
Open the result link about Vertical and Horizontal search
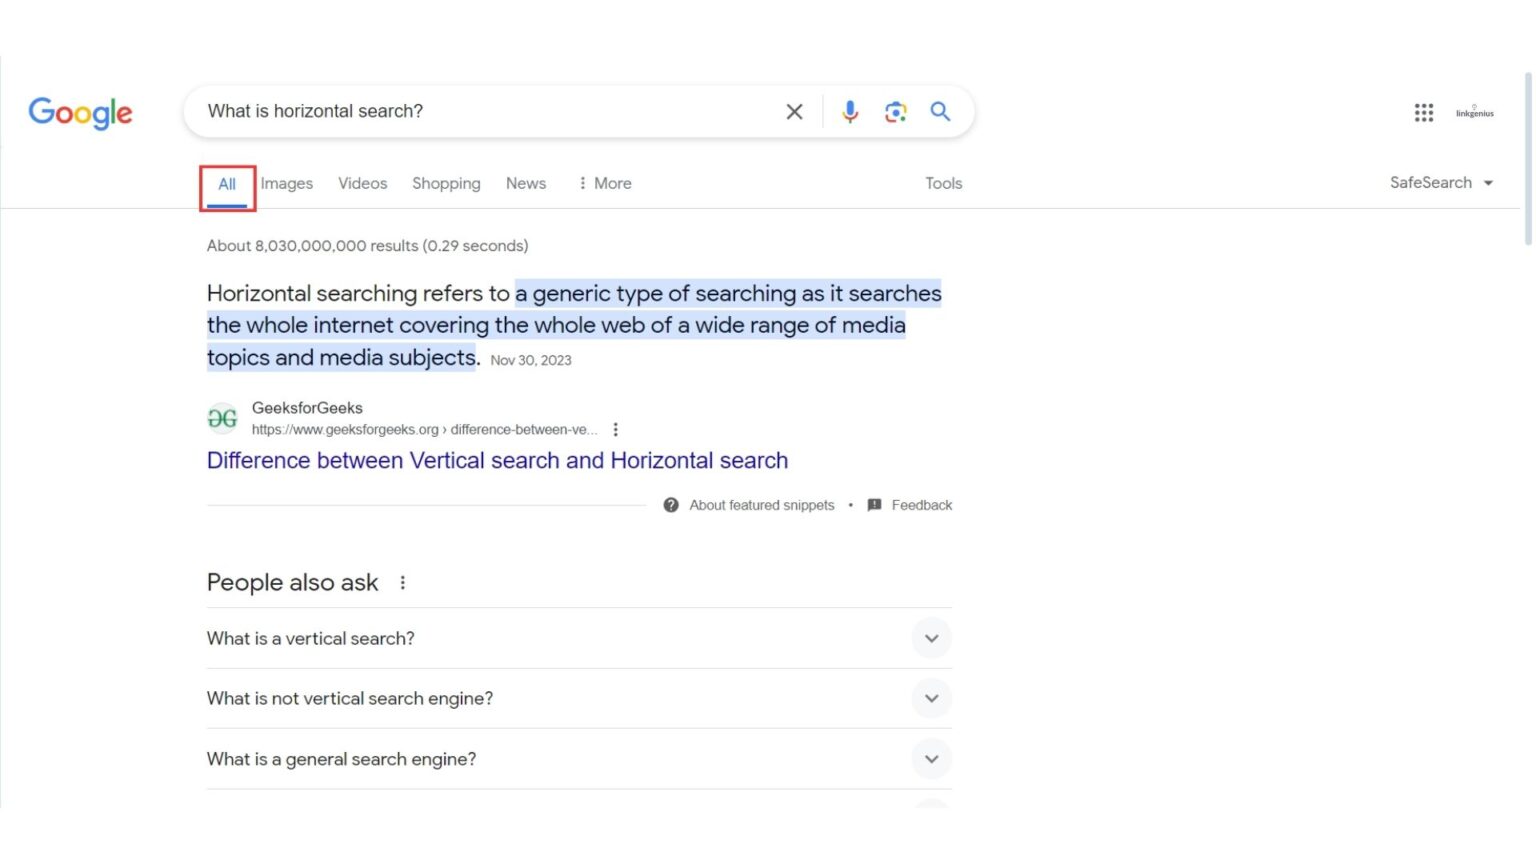[x=497, y=460]
